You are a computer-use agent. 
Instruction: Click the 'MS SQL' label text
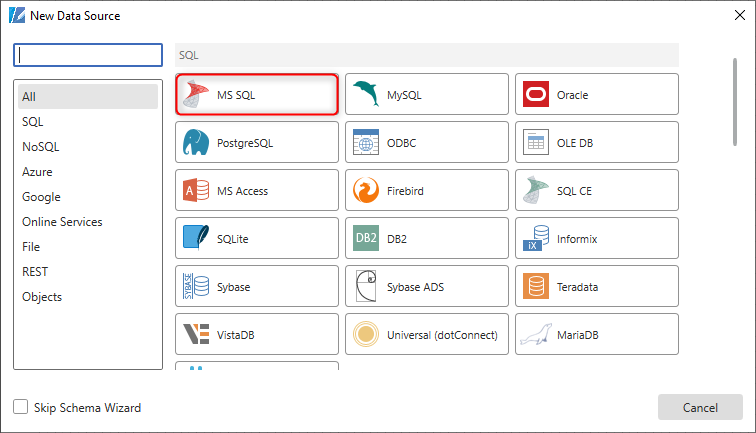pos(236,95)
